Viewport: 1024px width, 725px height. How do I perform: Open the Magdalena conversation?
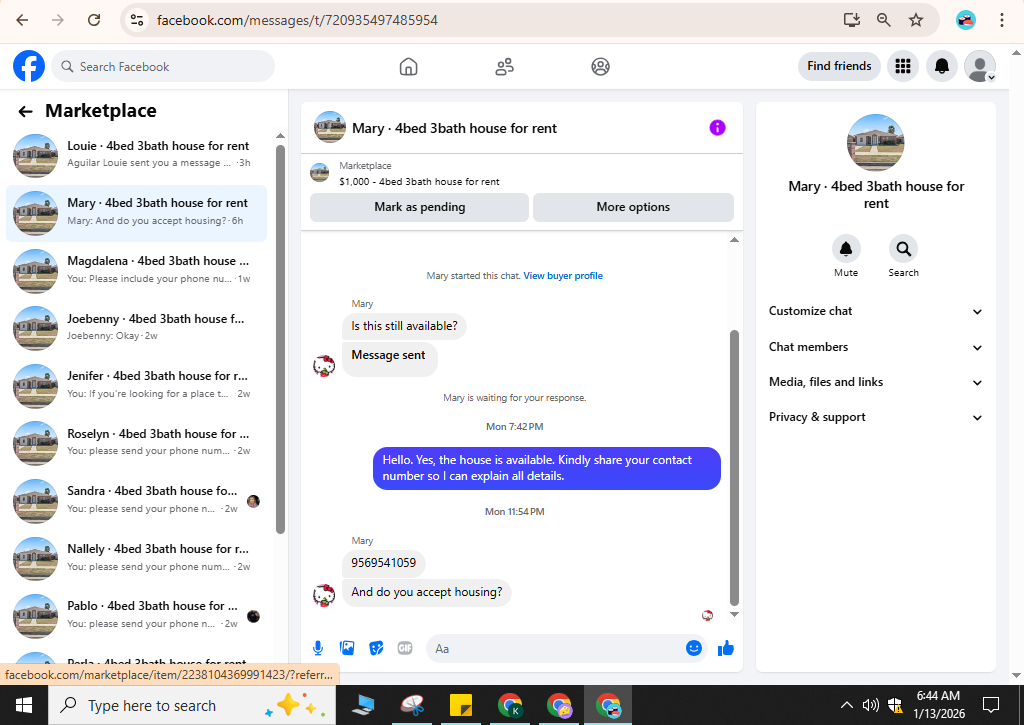[136, 270]
